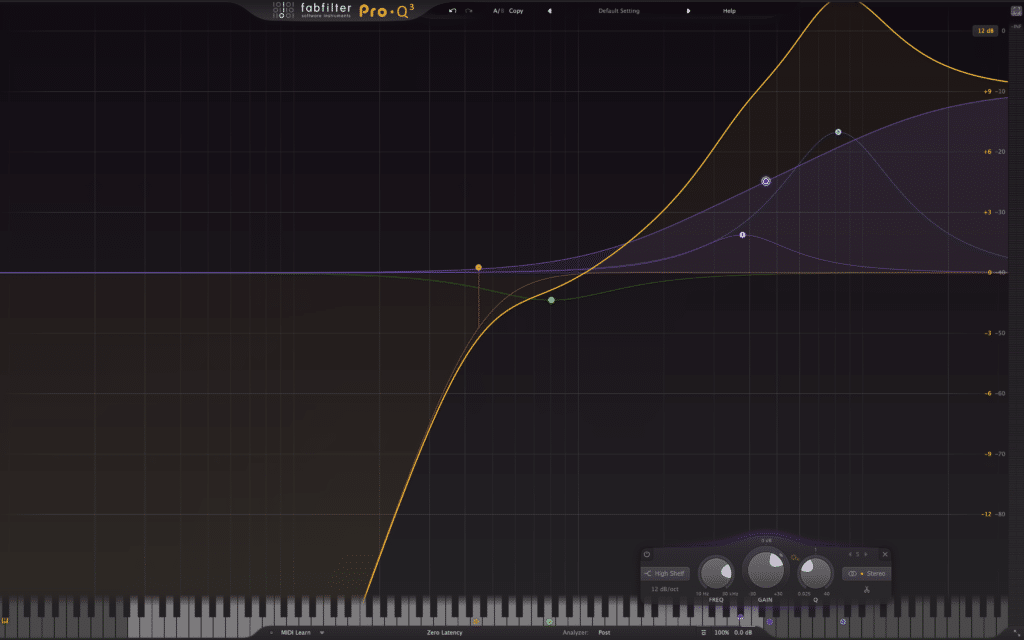The width and height of the screenshot is (1024, 640).
Task: Click the yellow piano display icon at left
Action: point(5,621)
